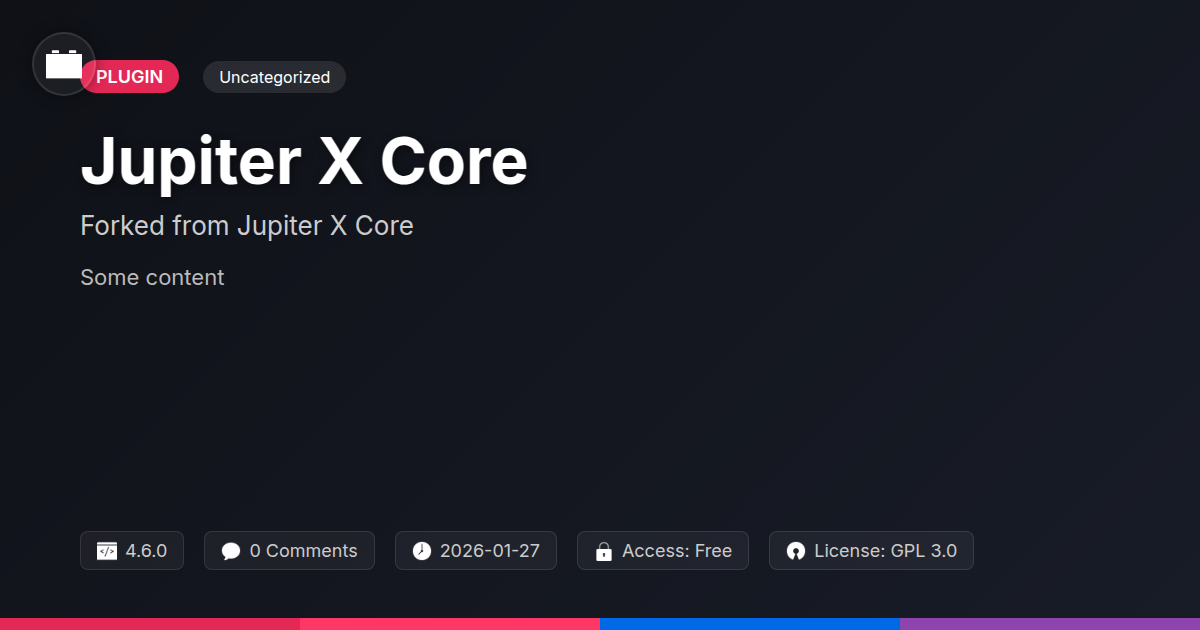Click the purple color bar segment at bottom
The width and height of the screenshot is (1200, 630).
click(1050, 624)
